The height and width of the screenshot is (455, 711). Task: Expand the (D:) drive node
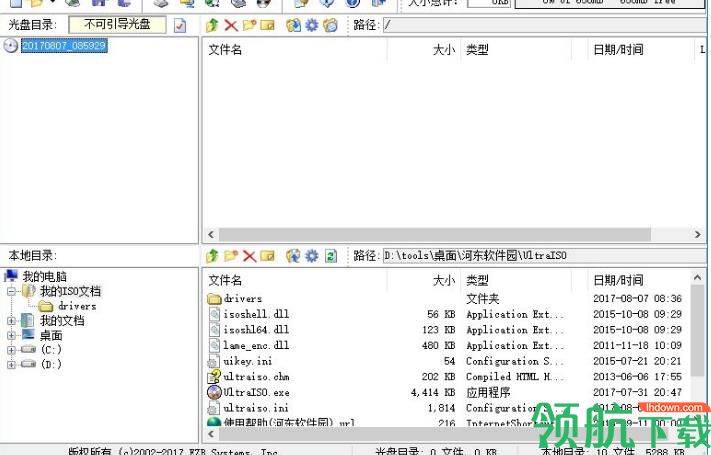(12, 365)
